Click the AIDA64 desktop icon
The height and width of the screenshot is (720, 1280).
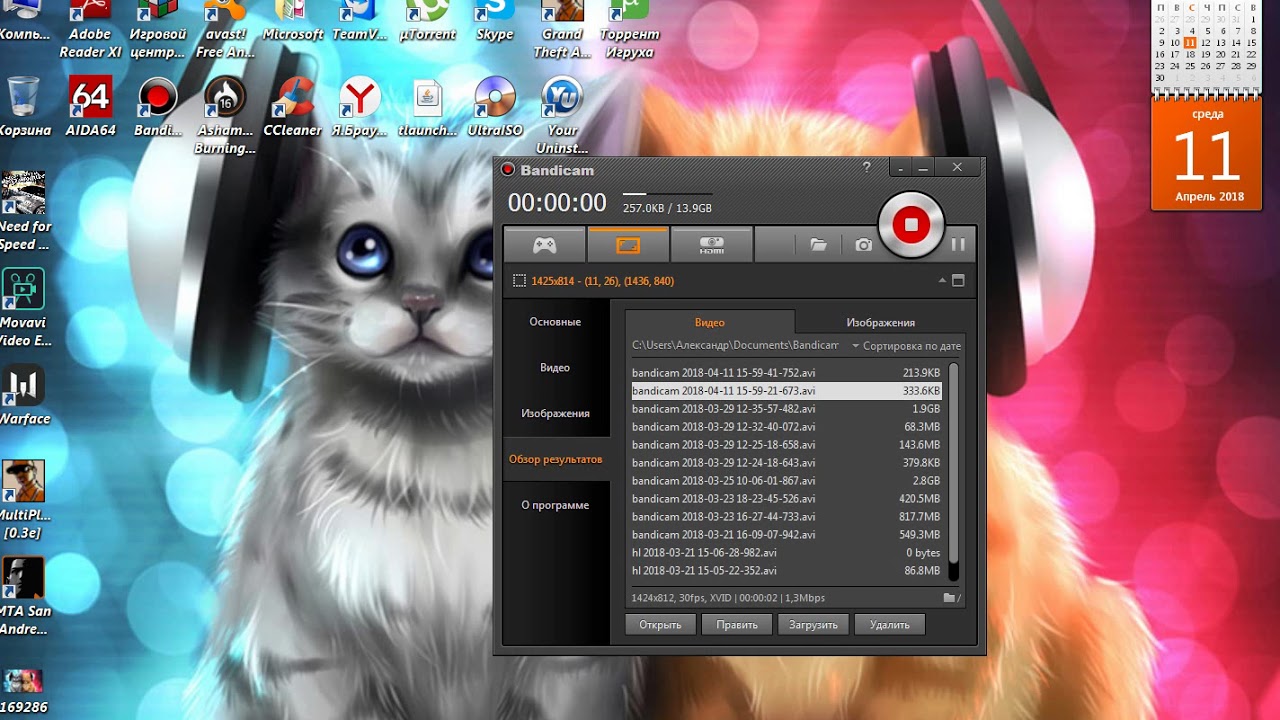click(90, 107)
